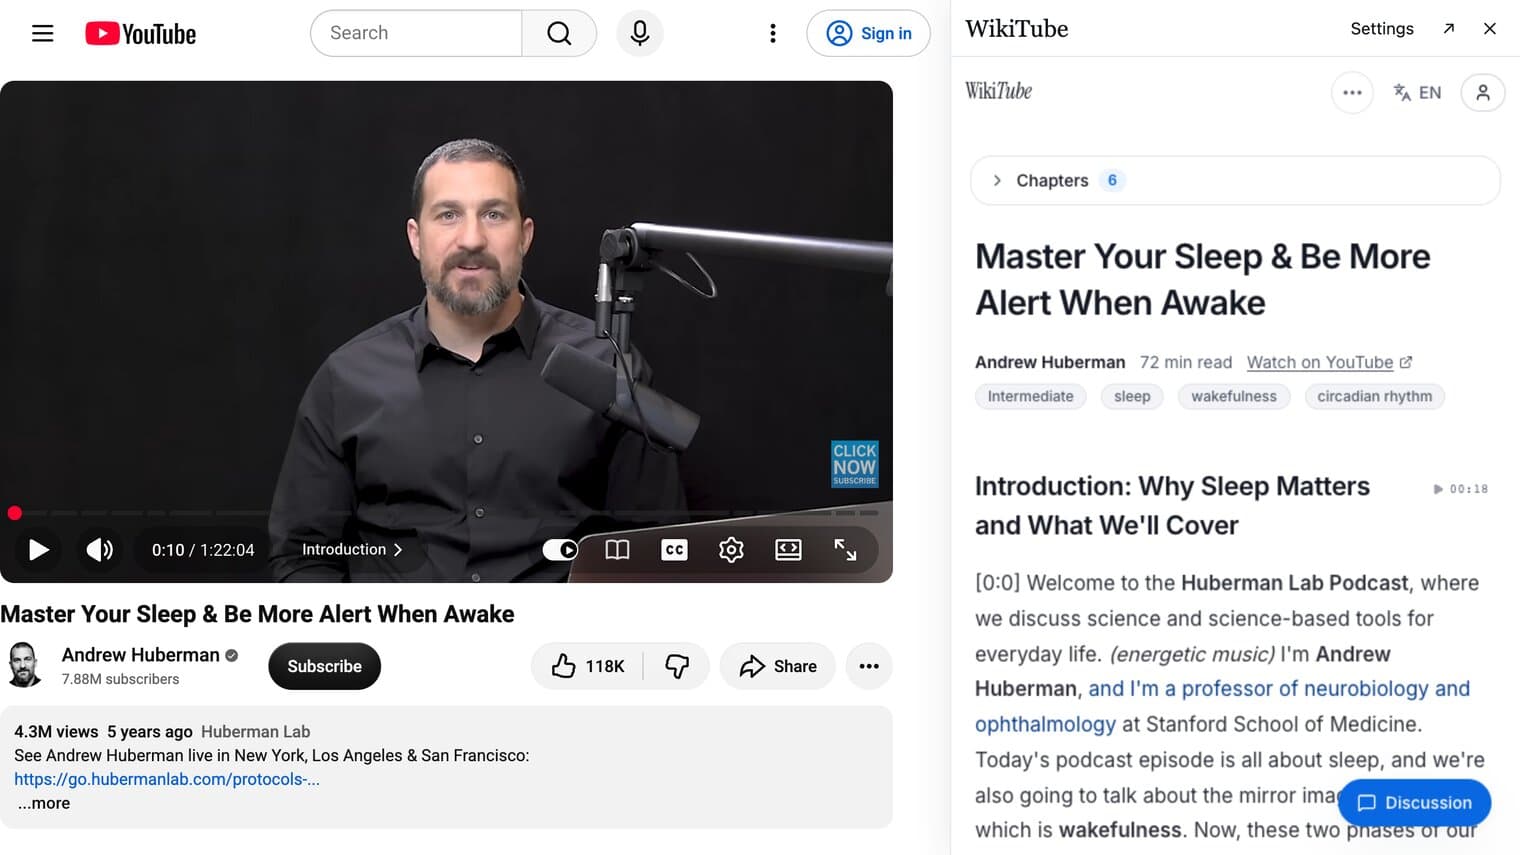
Task: Select the Intermediate tag
Action: coord(1030,396)
